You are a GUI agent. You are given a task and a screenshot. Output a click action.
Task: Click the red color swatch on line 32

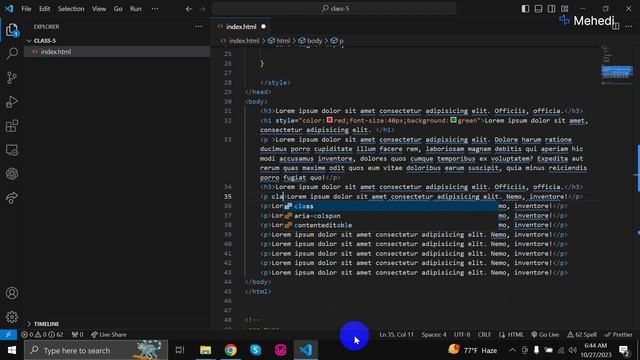tap(330, 120)
